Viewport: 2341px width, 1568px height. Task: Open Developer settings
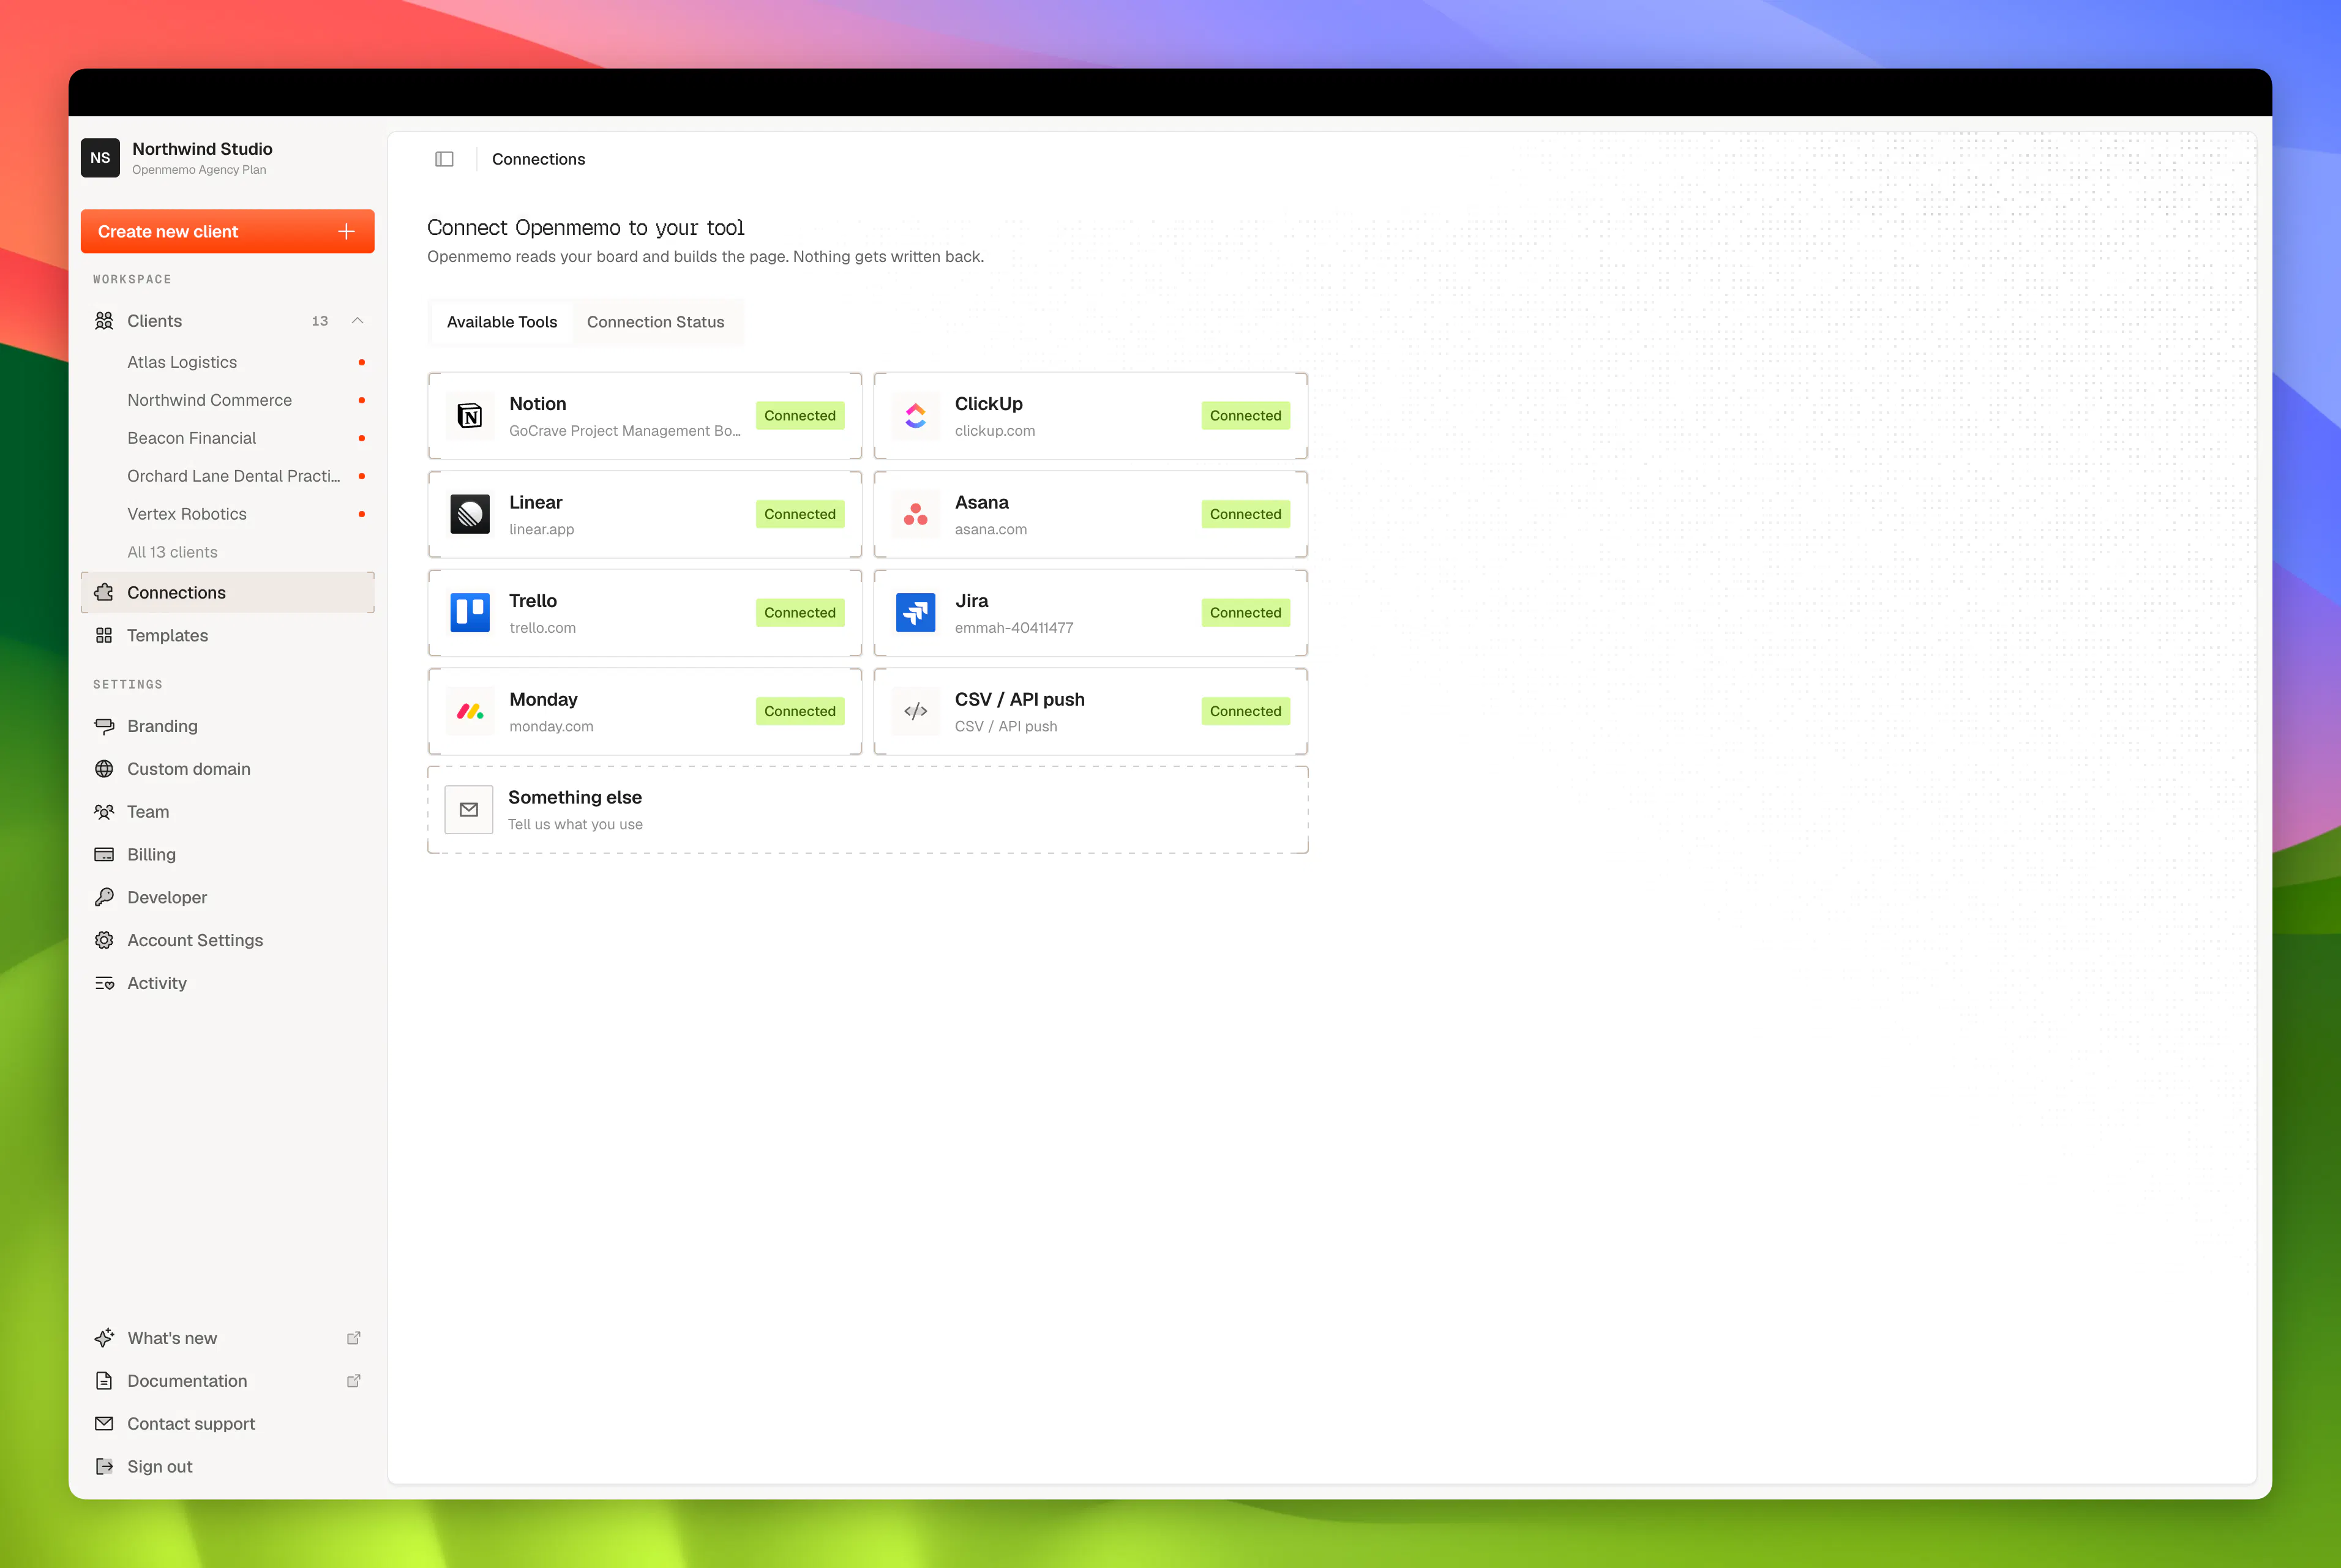coord(228,898)
